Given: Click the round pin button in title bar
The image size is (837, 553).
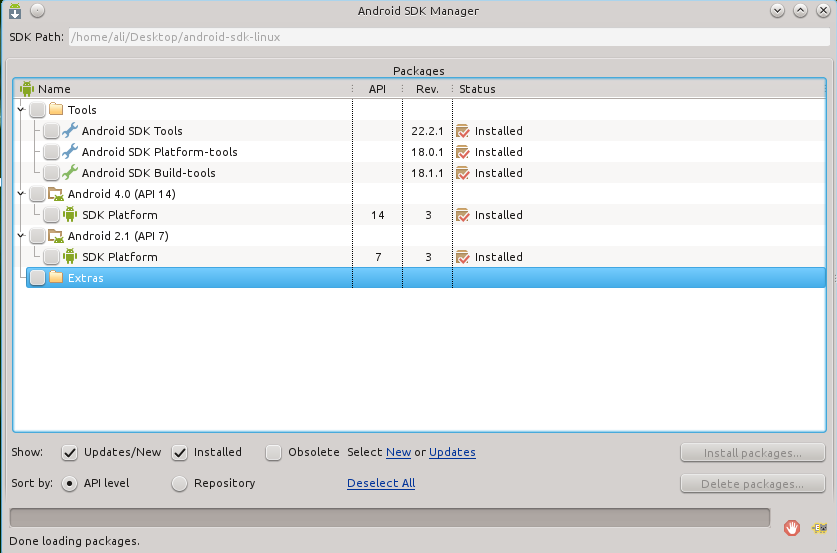Looking at the screenshot, I should 37,10.
